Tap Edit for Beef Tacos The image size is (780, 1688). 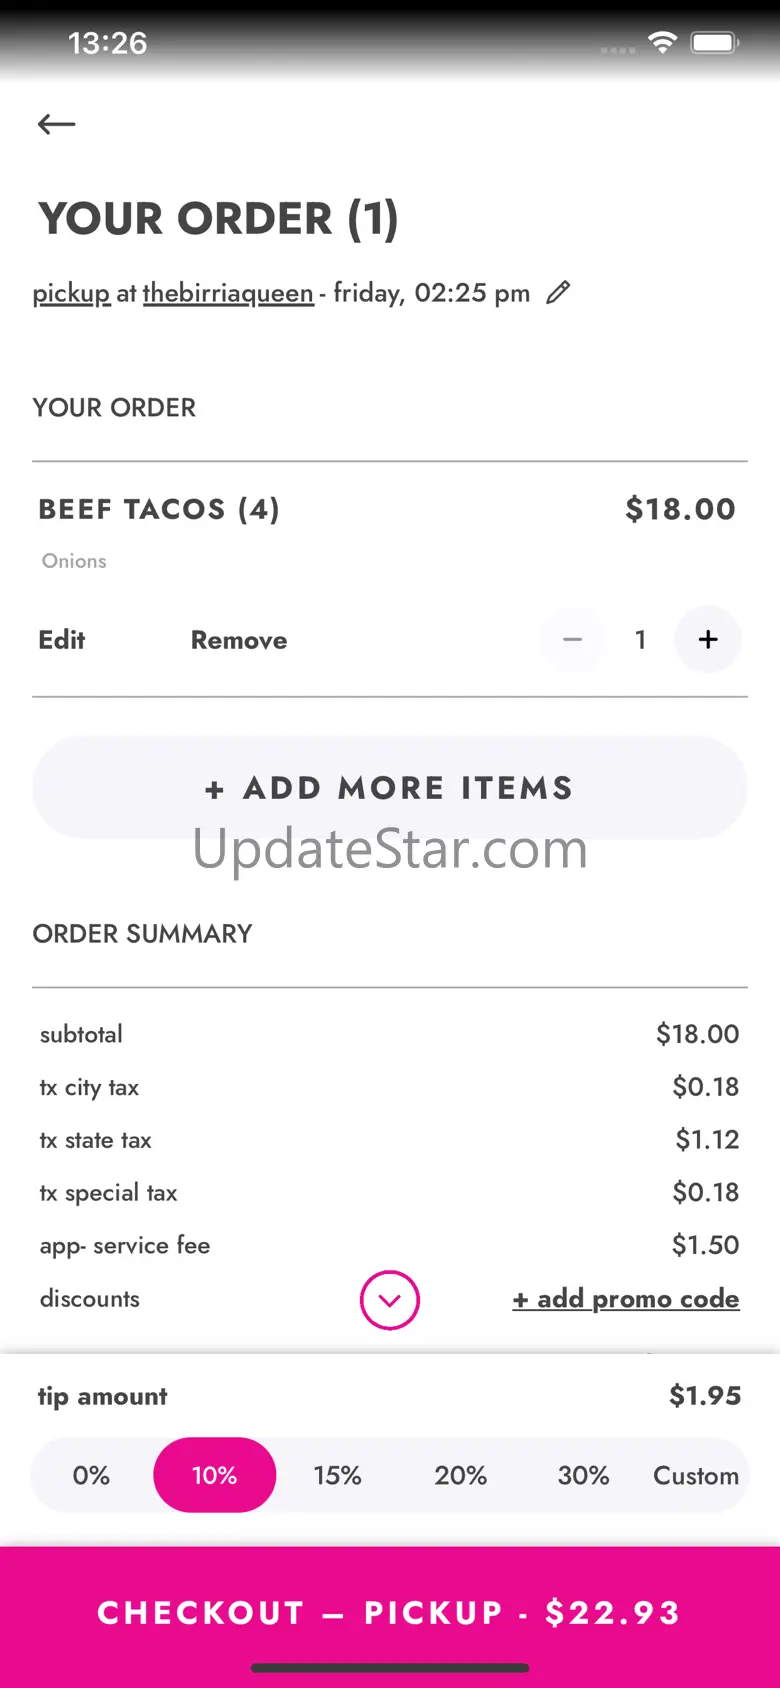pyautogui.click(x=62, y=640)
